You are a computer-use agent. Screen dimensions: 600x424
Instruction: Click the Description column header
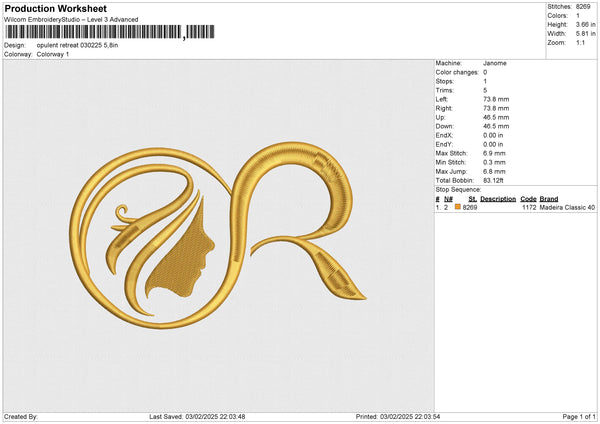pyautogui.click(x=497, y=198)
